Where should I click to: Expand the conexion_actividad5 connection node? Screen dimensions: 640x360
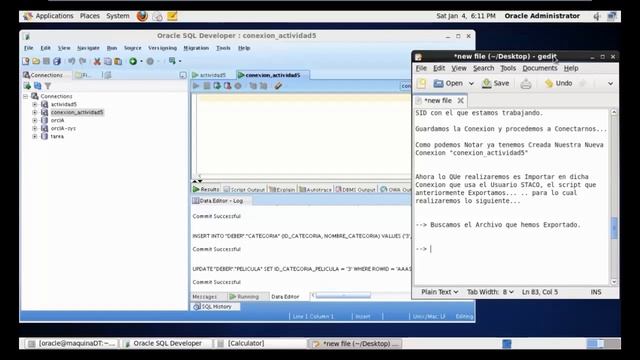[35, 112]
